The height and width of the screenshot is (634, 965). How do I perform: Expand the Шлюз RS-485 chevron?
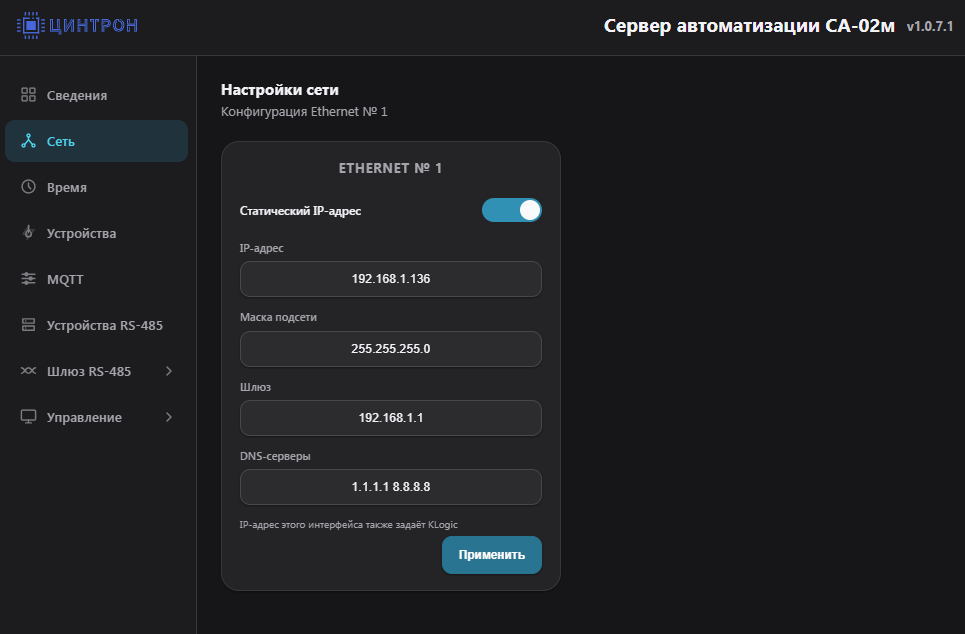click(x=169, y=371)
